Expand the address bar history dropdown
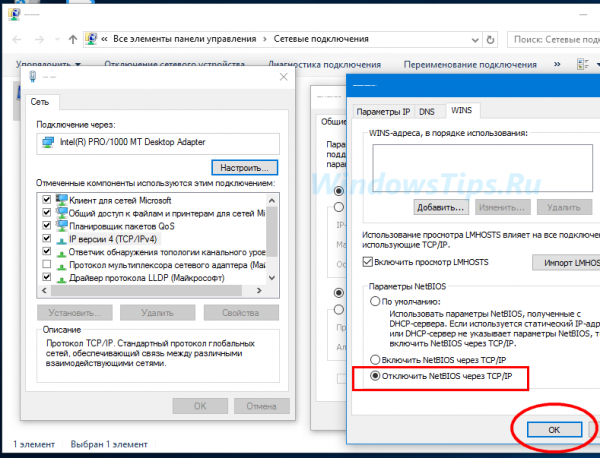The width and height of the screenshot is (600, 458). [x=475, y=40]
